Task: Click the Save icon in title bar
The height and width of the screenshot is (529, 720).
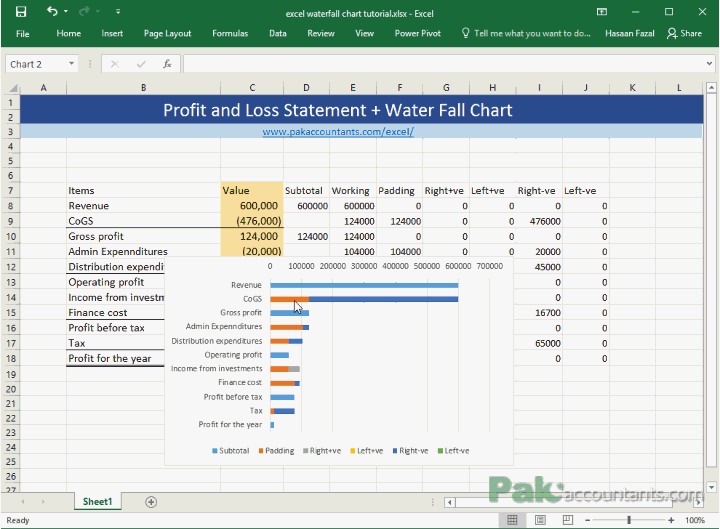Action: point(21,11)
